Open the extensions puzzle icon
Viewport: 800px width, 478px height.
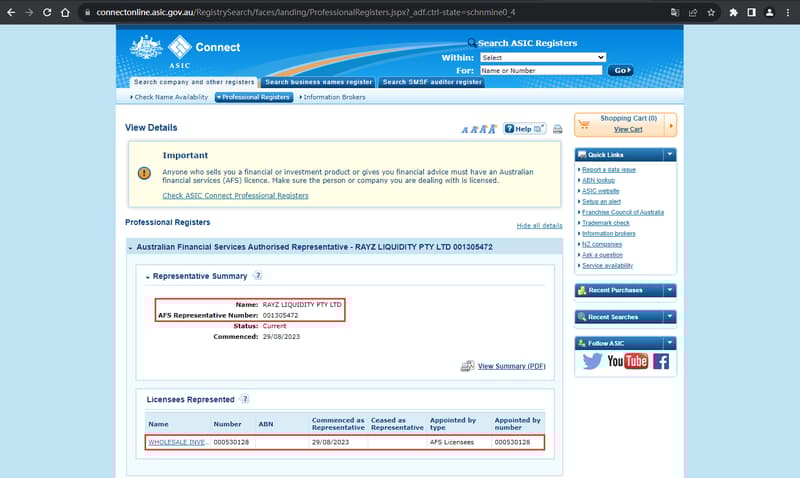733,12
